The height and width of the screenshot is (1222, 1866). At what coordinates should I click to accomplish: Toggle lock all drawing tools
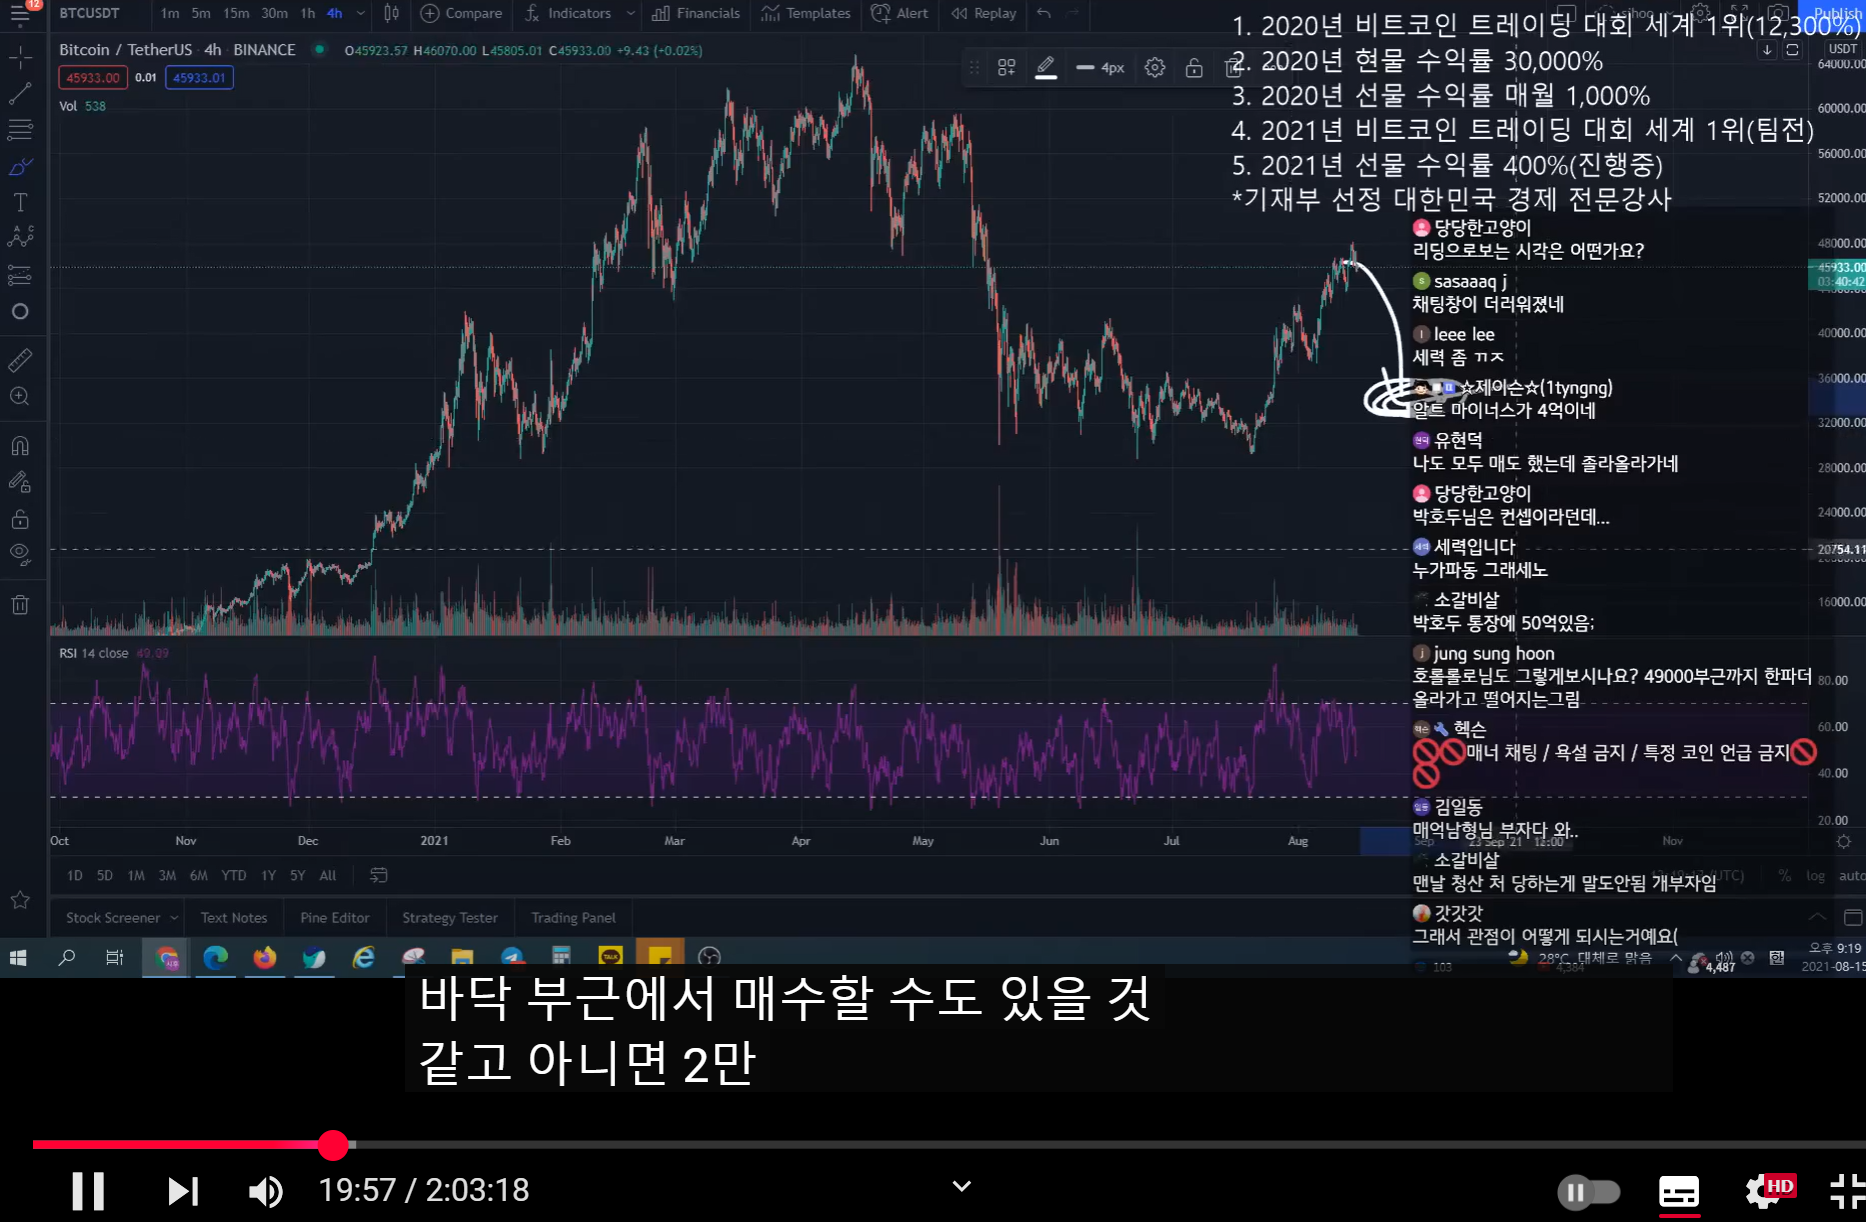(20, 519)
